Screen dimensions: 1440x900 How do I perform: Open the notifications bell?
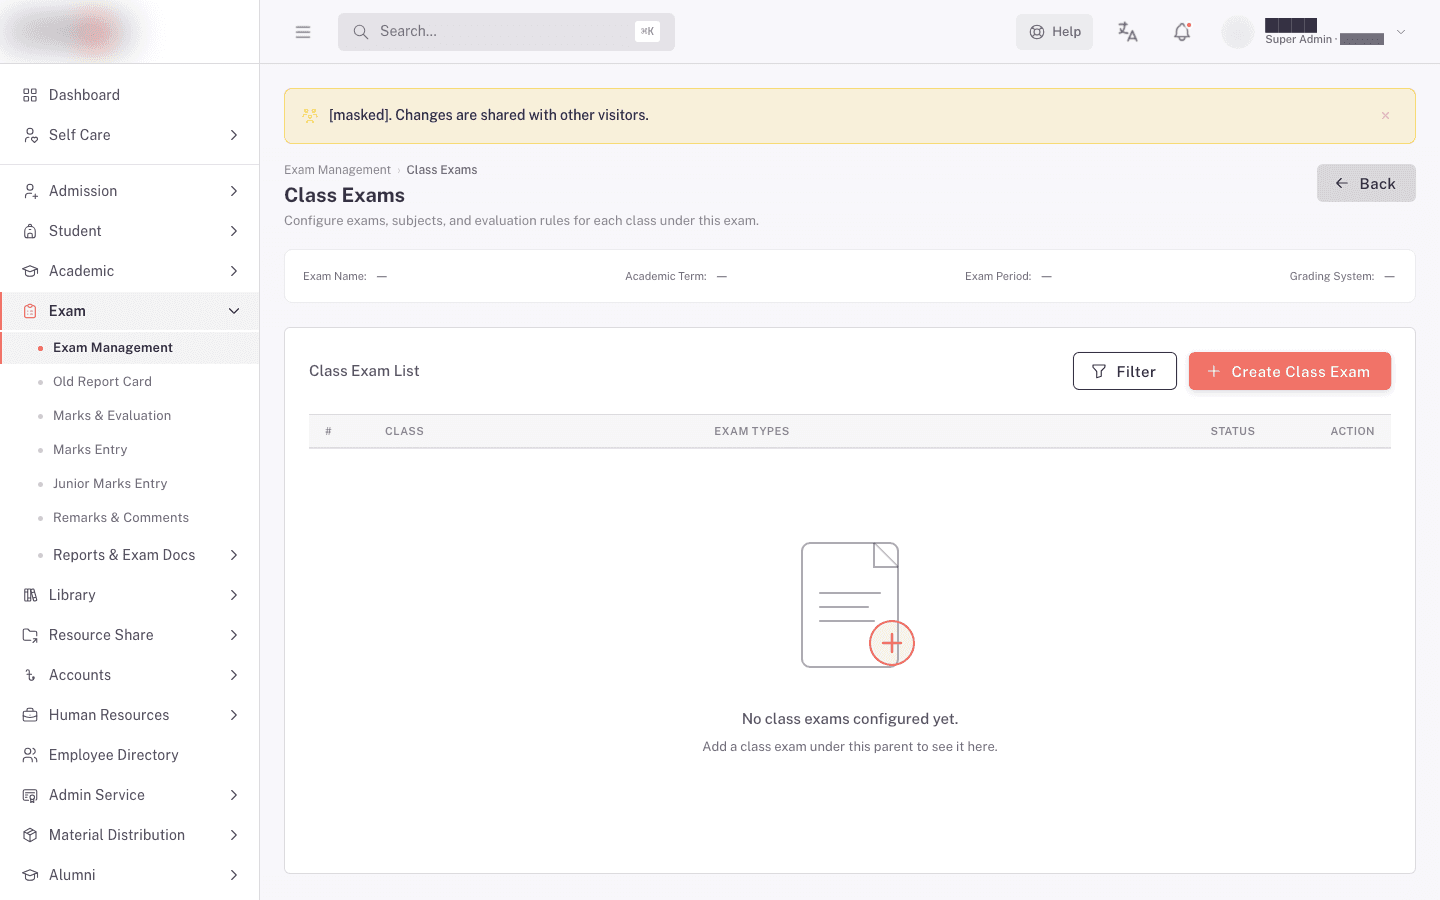(x=1182, y=32)
